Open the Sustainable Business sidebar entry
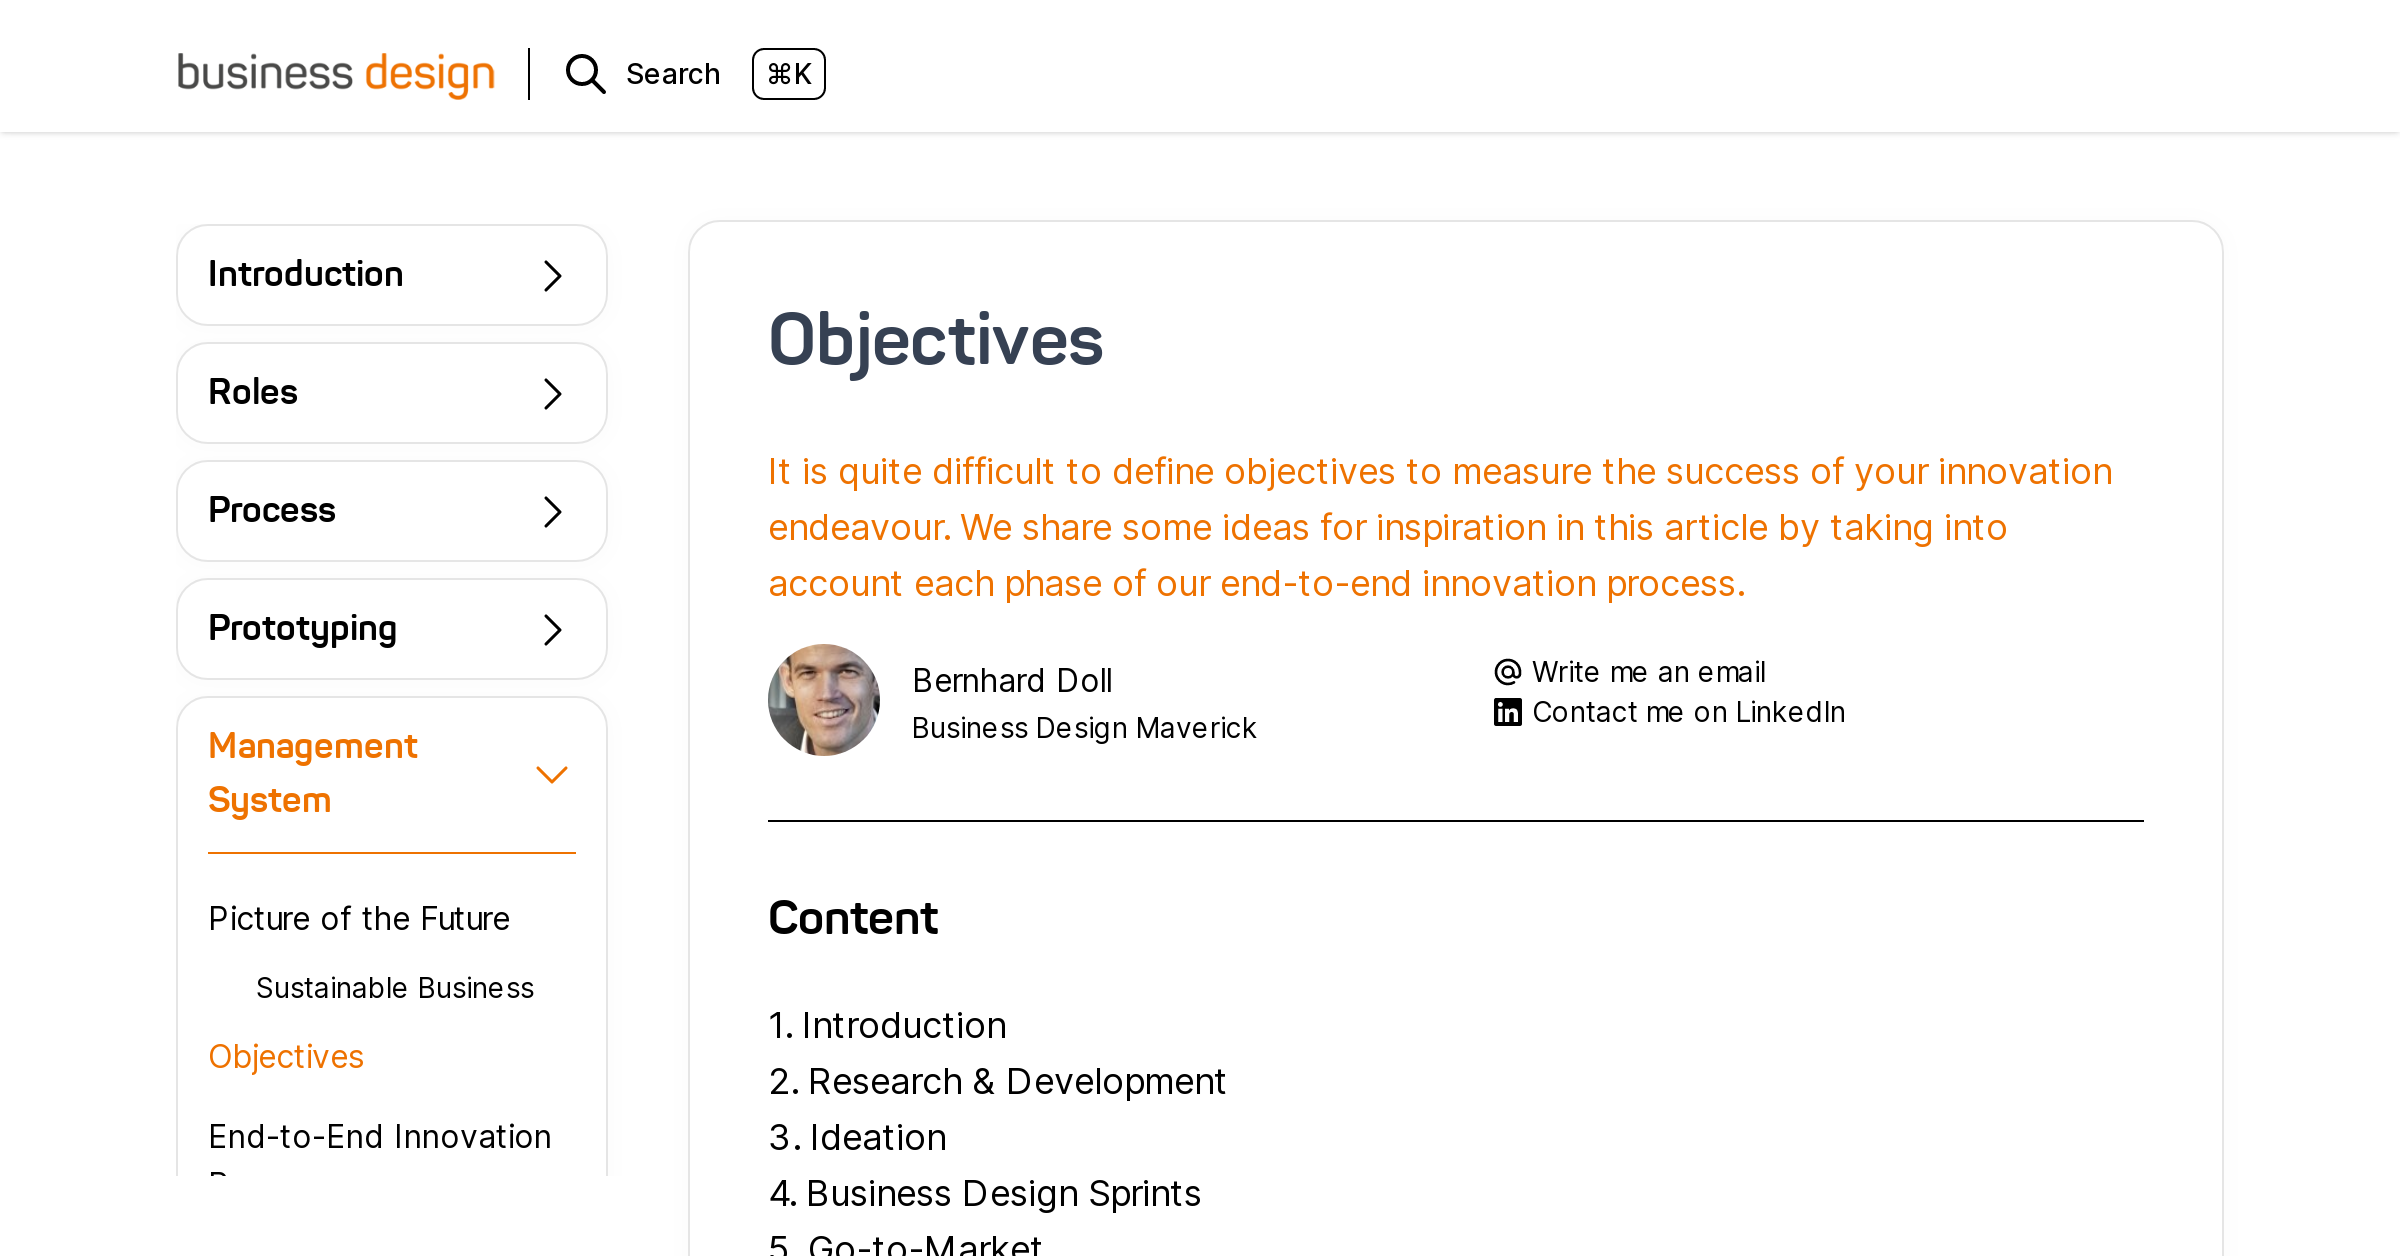The width and height of the screenshot is (2400, 1256). click(395, 988)
